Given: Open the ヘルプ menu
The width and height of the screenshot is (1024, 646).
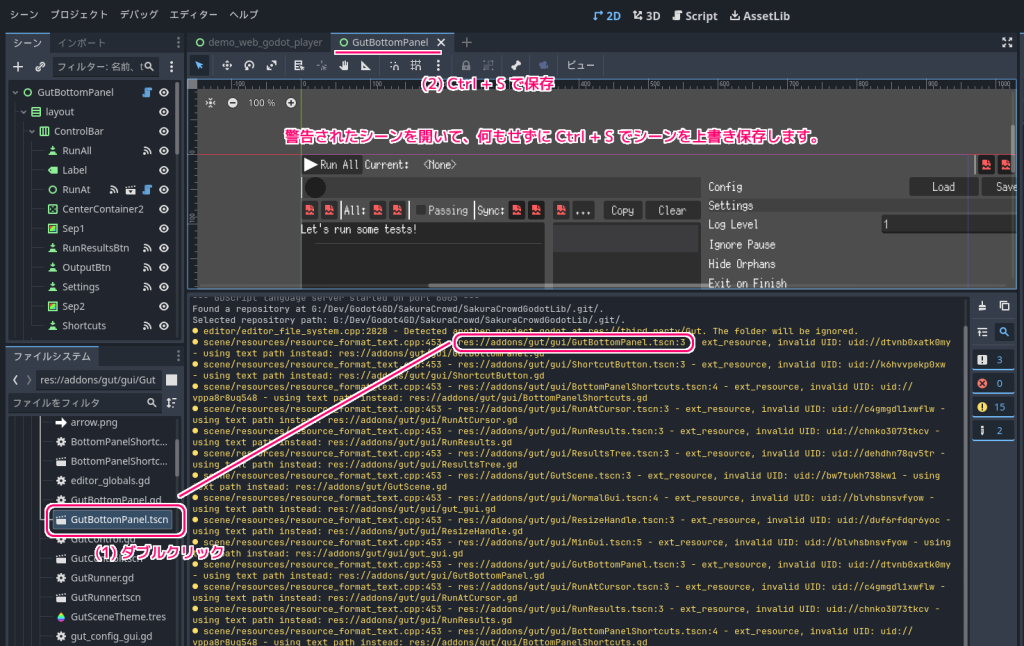Looking at the screenshot, I should click(x=244, y=14).
